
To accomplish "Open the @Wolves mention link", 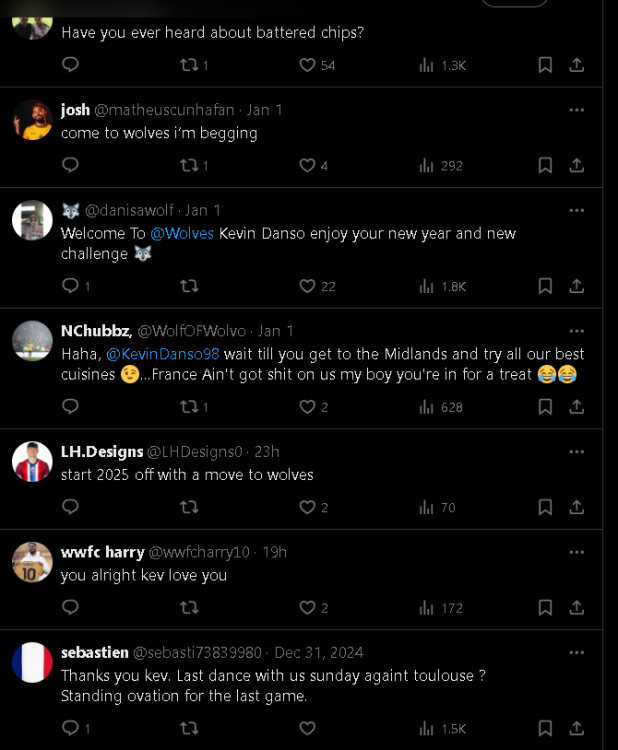I will click(x=182, y=233).
